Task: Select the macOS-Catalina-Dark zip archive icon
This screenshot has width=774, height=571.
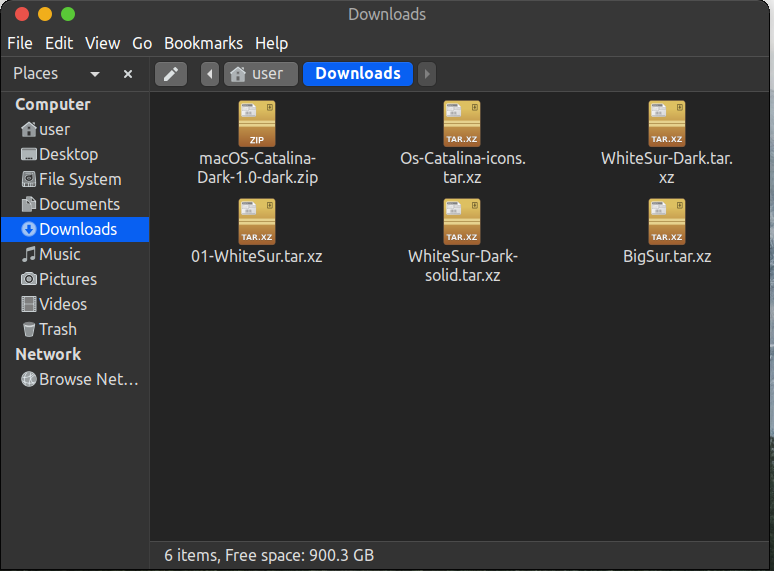Action: 257,124
